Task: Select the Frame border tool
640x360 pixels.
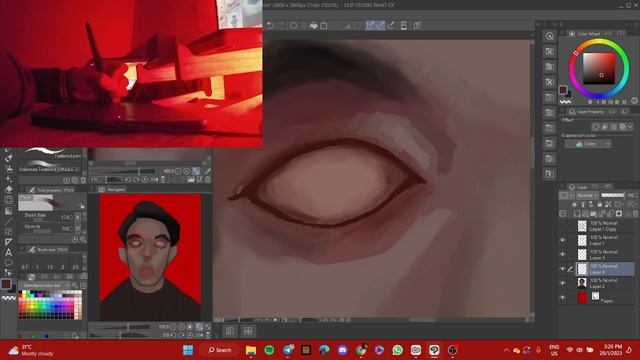Action: coord(8,231)
